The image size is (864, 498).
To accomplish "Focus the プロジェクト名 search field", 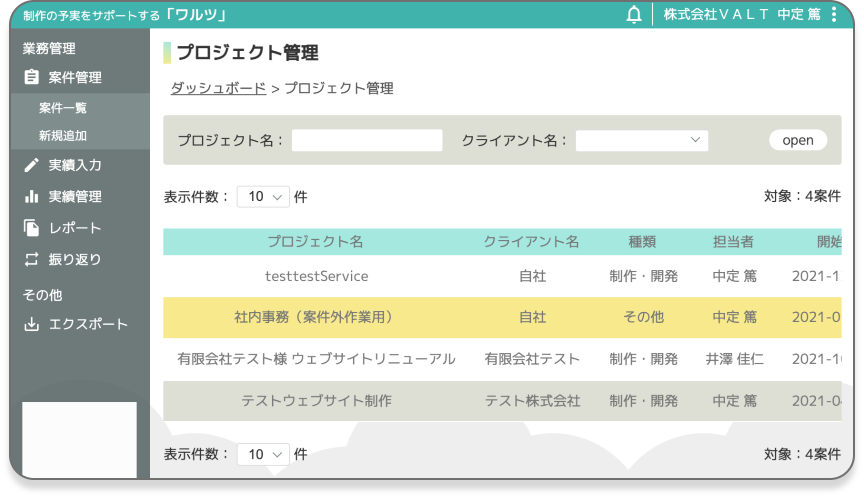I will click(367, 141).
